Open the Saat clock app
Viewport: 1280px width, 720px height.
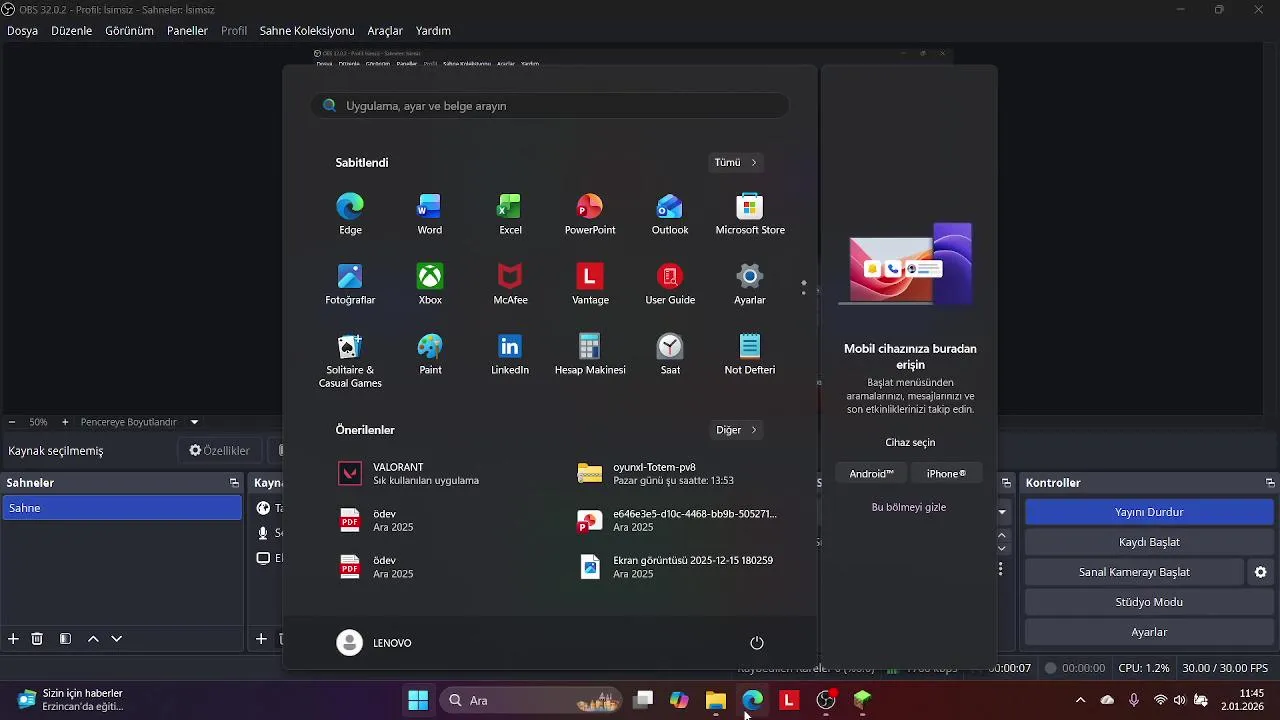[670, 354]
